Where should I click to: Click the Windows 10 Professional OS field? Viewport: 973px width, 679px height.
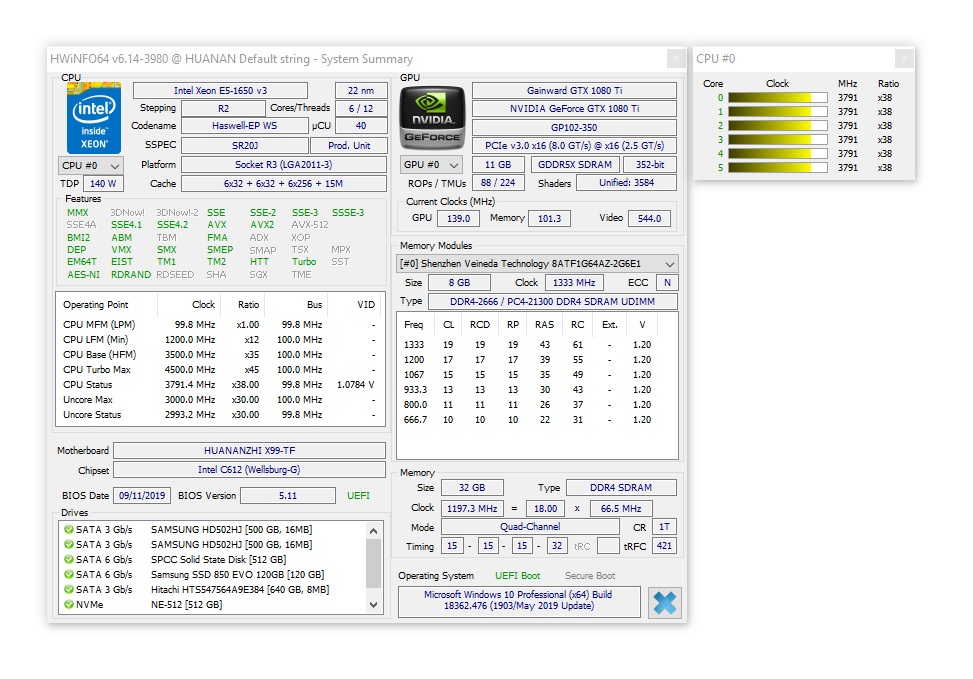tap(519, 600)
